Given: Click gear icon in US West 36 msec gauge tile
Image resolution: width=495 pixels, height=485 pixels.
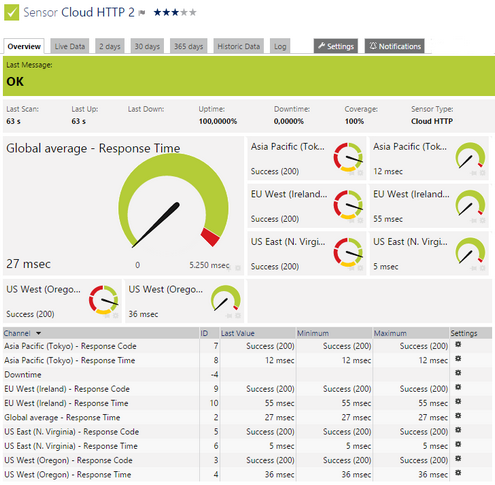Looking at the screenshot, I should [x=238, y=316].
